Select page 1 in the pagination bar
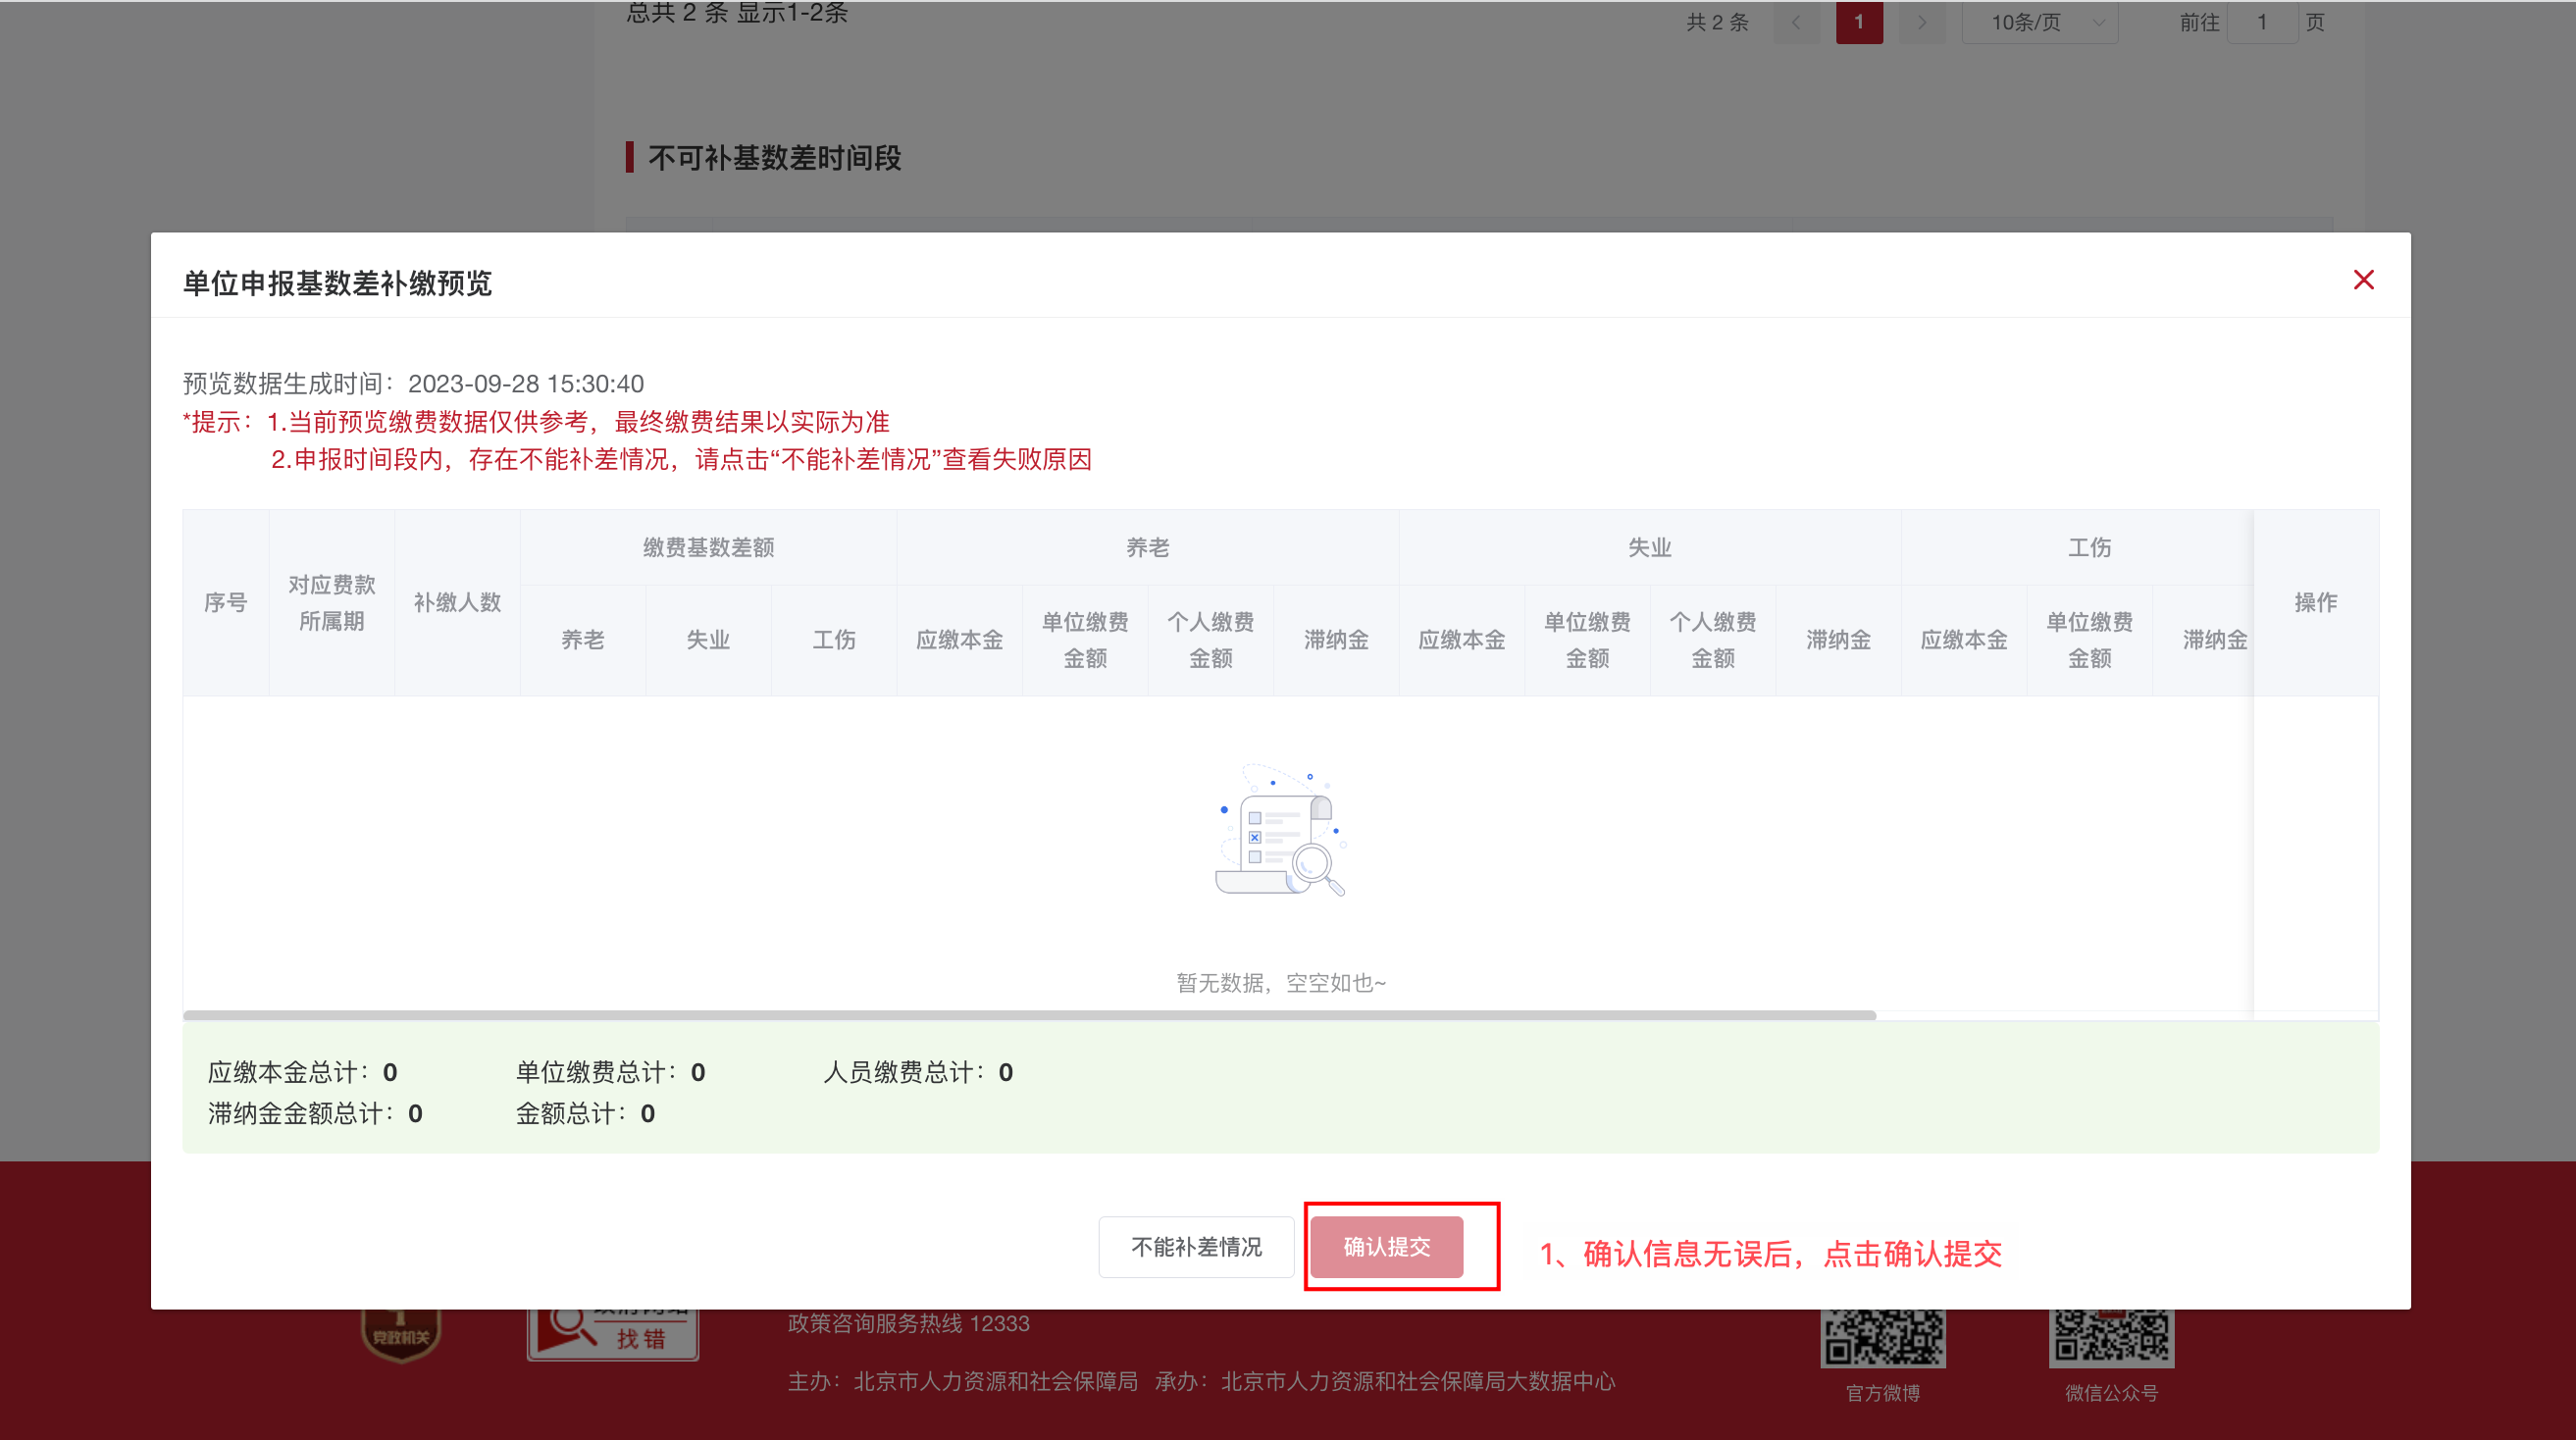2576x1440 pixels. tap(1859, 22)
